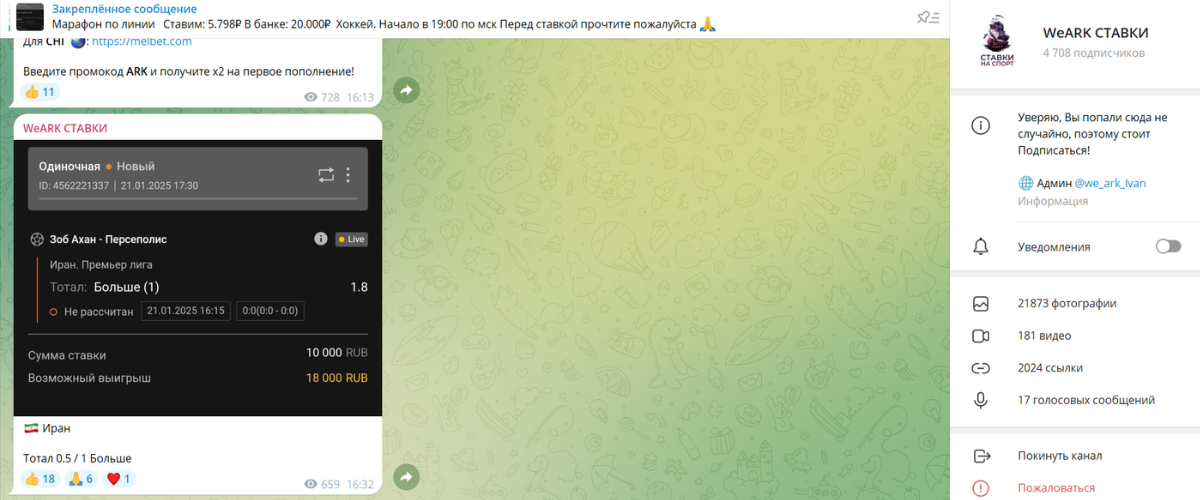The width and height of the screenshot is (1200, 500).
Task: Click the 21.01.2025 16:15 date box
Action: 185,311
